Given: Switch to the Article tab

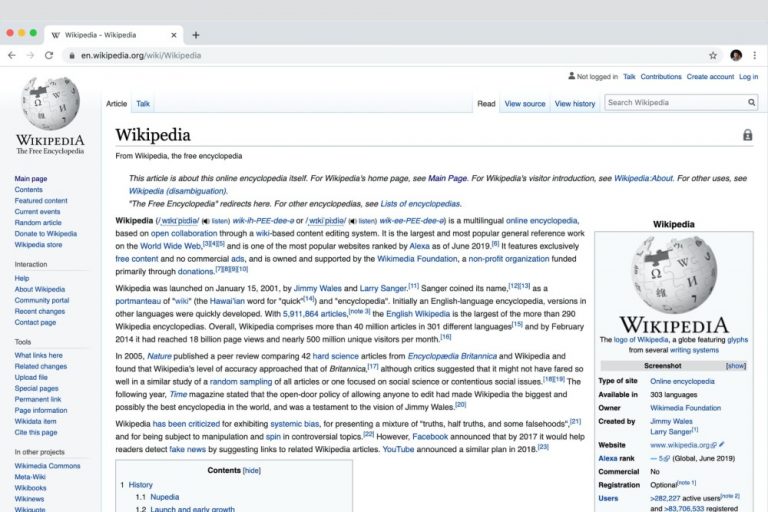Looking at the screenshot, I should [117, 103].
